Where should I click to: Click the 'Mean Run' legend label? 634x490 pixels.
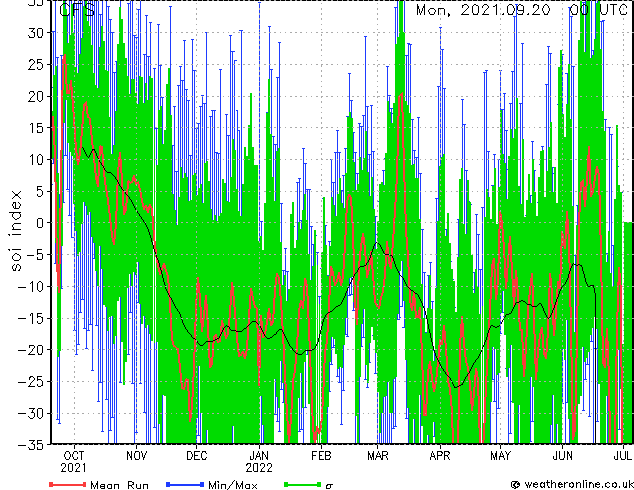coord(119,485)
